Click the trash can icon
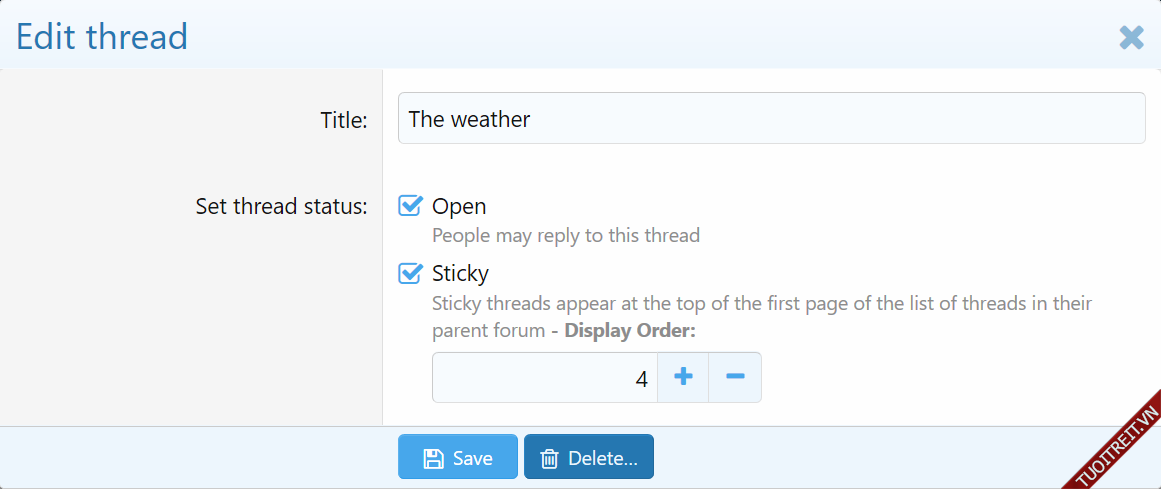The image size is (1161, 489). pyautogui.click(x=549, y=458)
